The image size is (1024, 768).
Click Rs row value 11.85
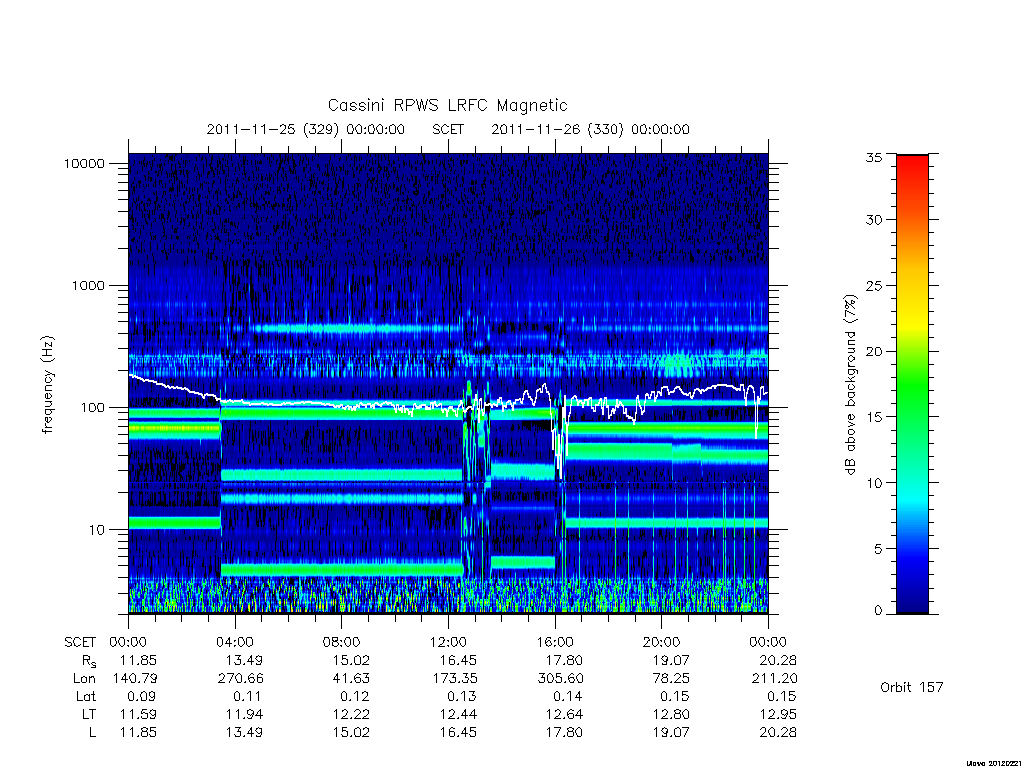coord(138,660)
